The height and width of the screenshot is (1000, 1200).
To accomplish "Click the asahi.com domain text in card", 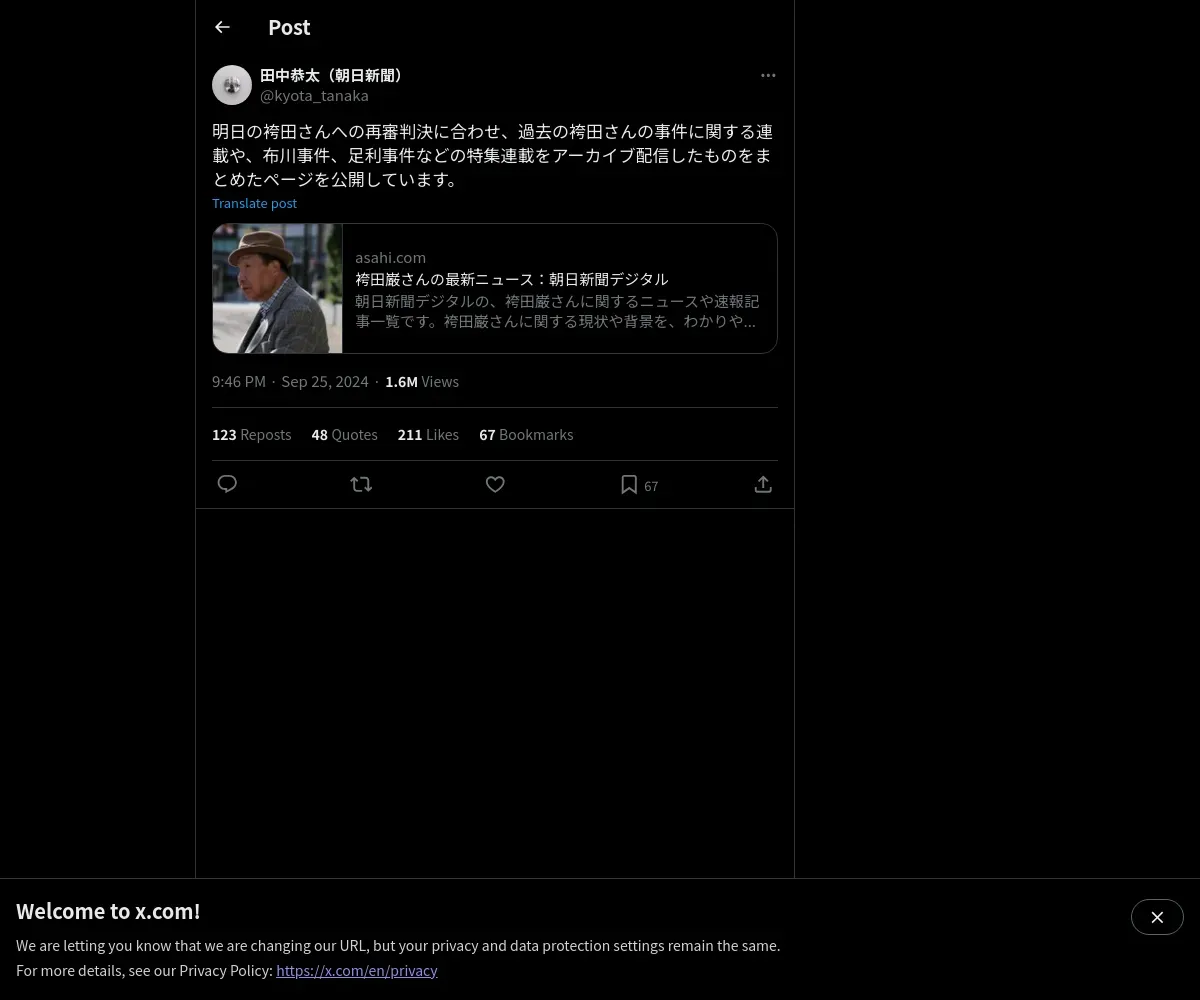I will point(390,257).
